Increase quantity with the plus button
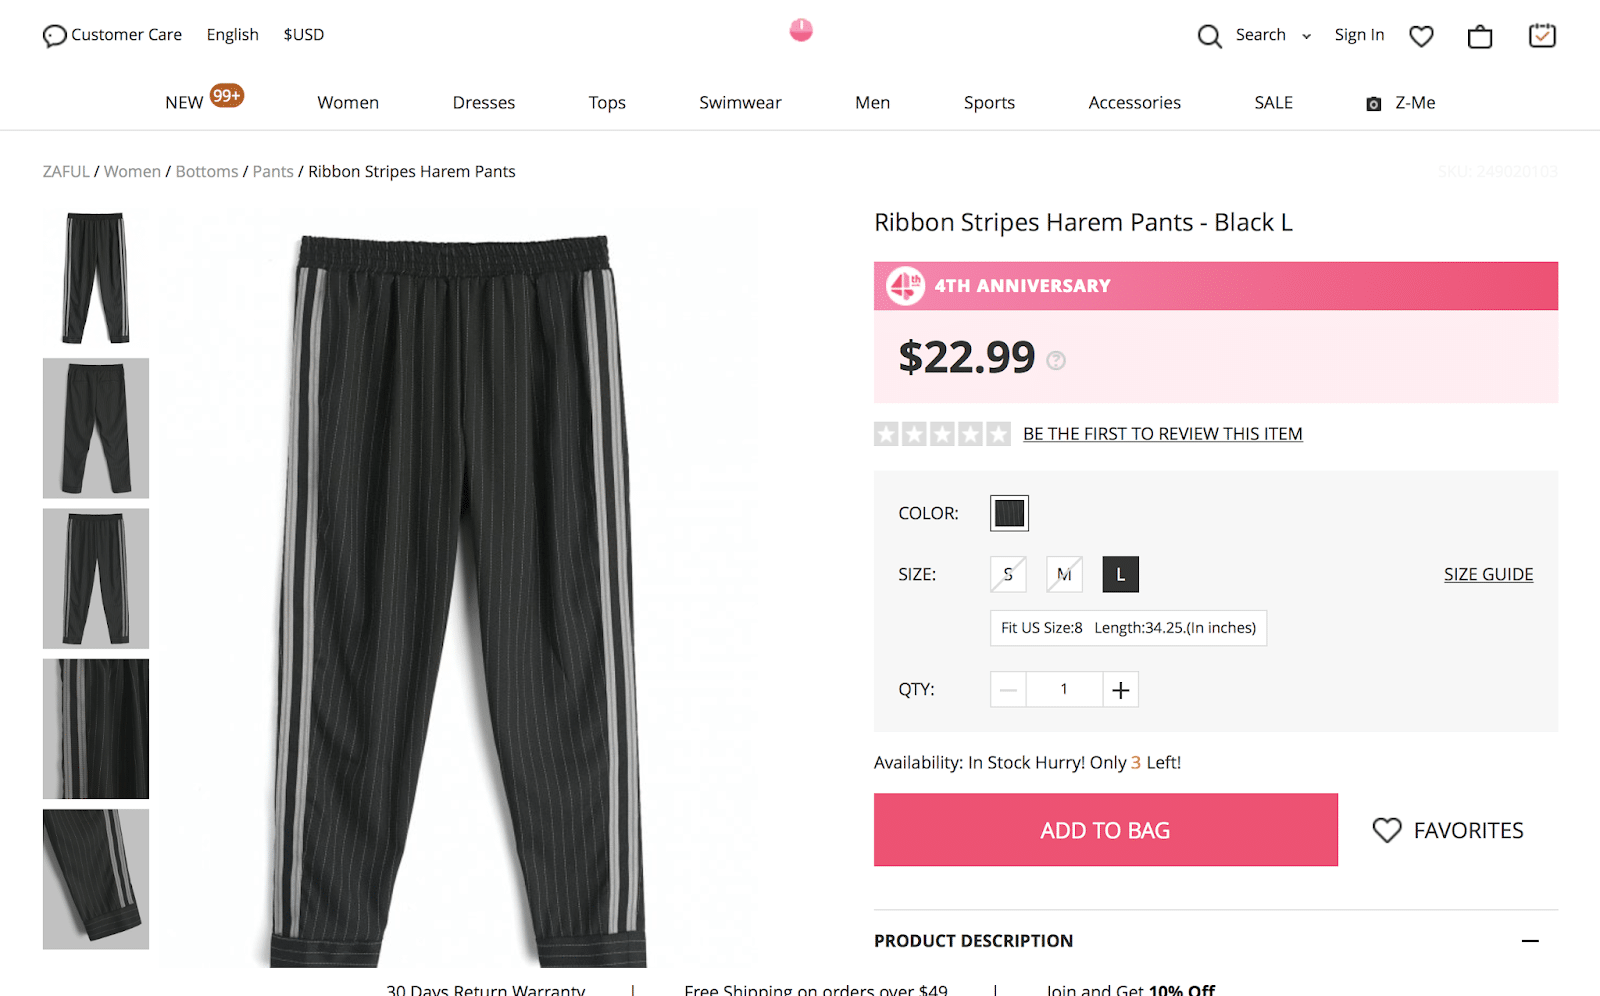The image size is (1600, 996). (1121, 690)
